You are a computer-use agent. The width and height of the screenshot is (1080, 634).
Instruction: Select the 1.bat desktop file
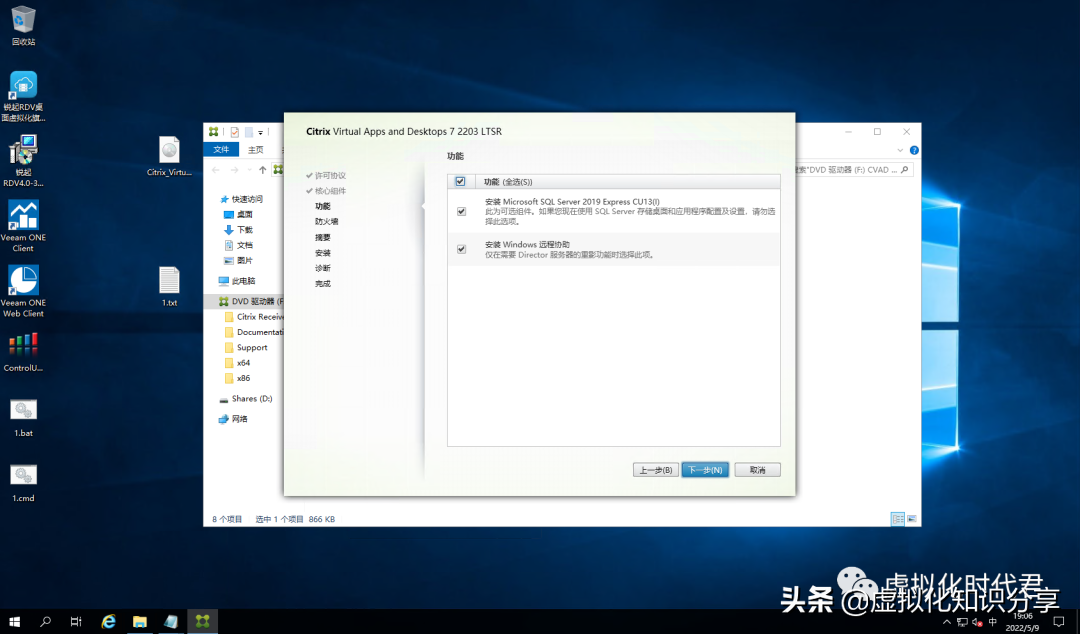coord(23,418)
